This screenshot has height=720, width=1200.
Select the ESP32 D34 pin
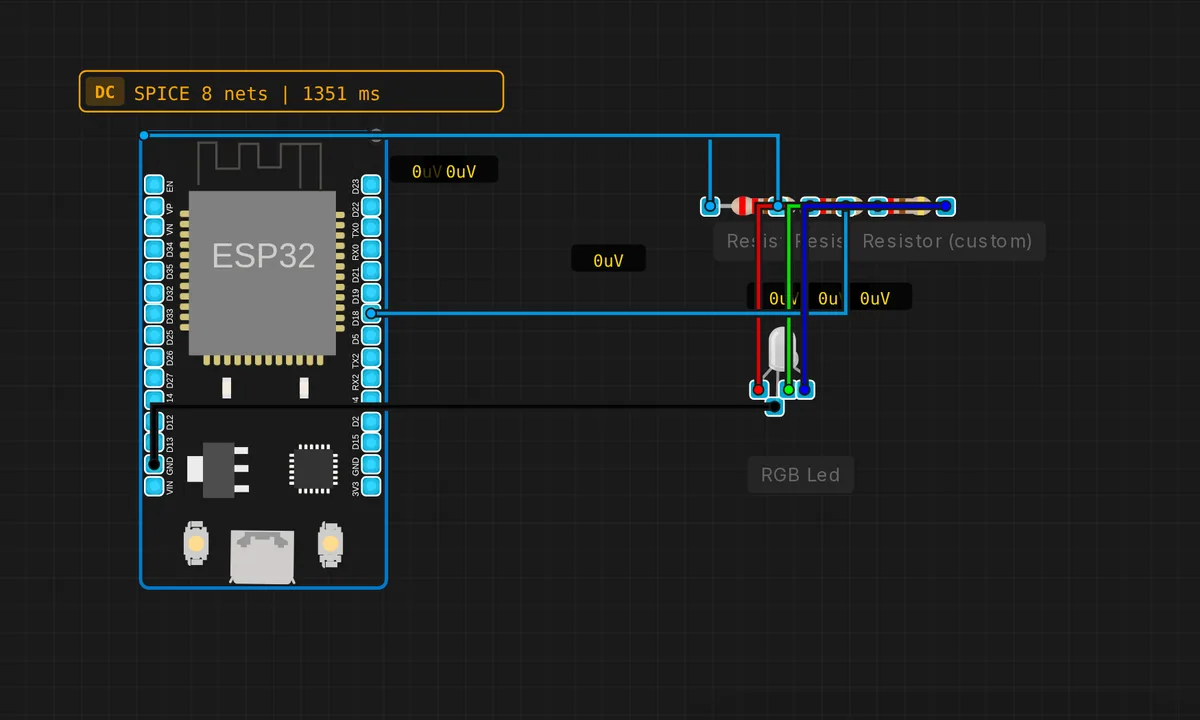point(154,249)
